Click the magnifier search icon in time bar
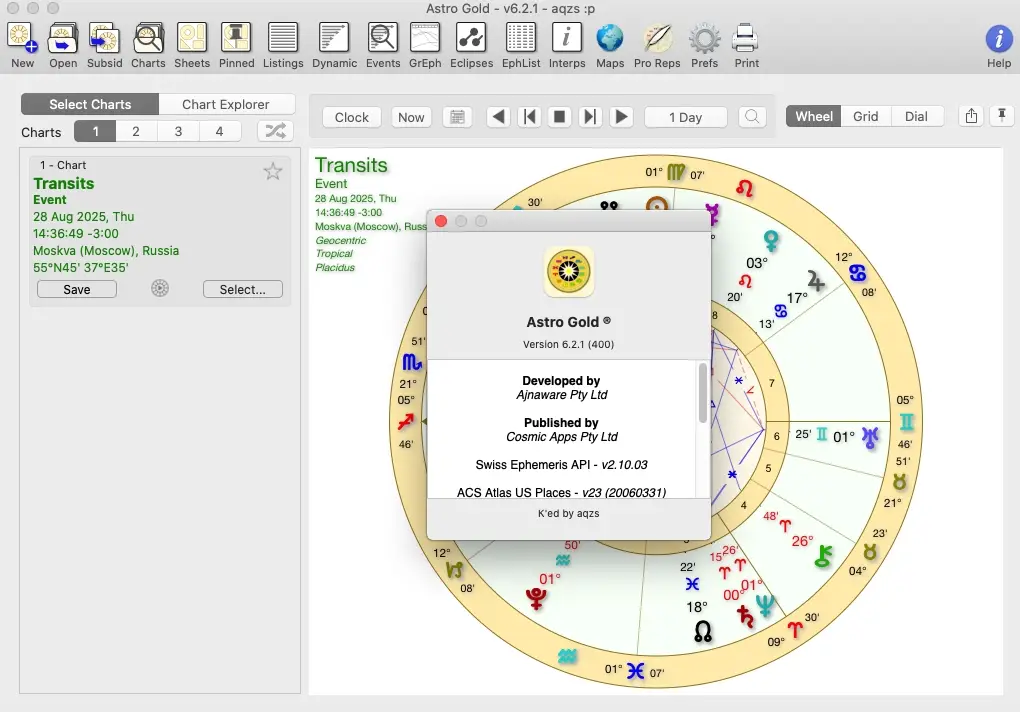 pos(752,117)
